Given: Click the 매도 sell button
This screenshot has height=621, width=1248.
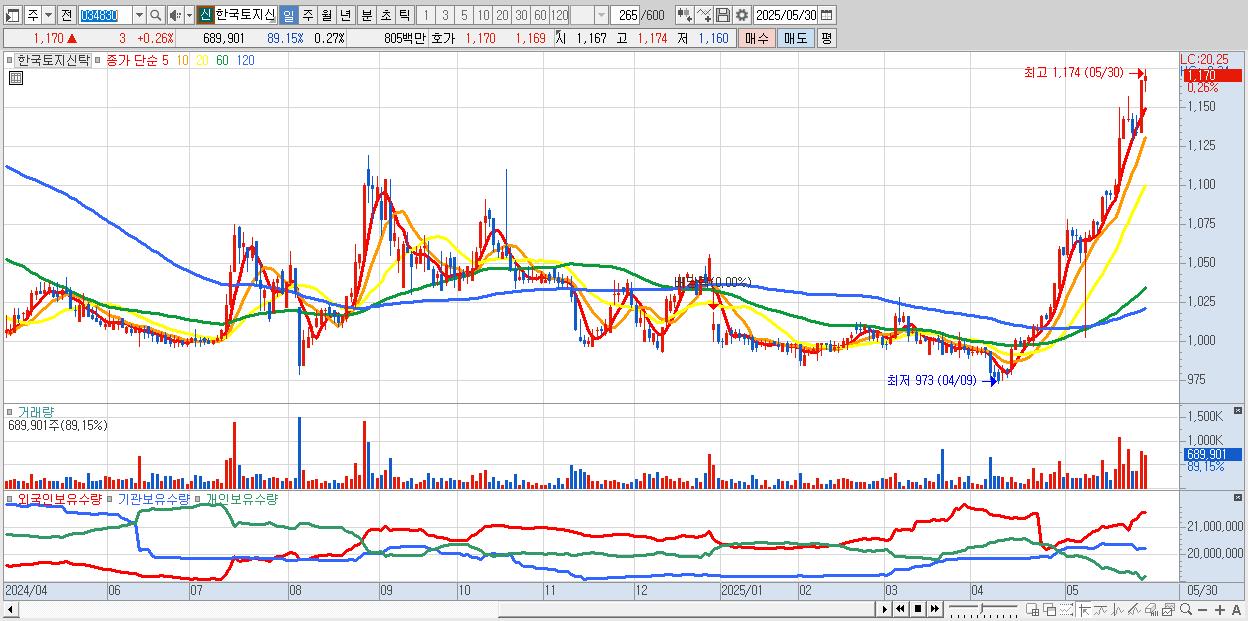Looking at the screenshot, I should [x=795, y=38].
